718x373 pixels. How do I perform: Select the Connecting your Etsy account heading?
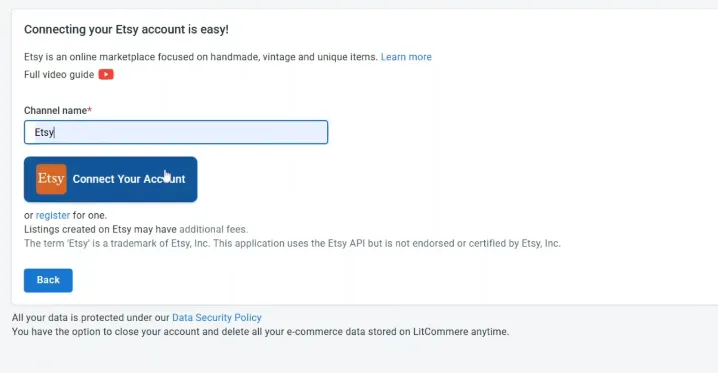tap(126, 29)
